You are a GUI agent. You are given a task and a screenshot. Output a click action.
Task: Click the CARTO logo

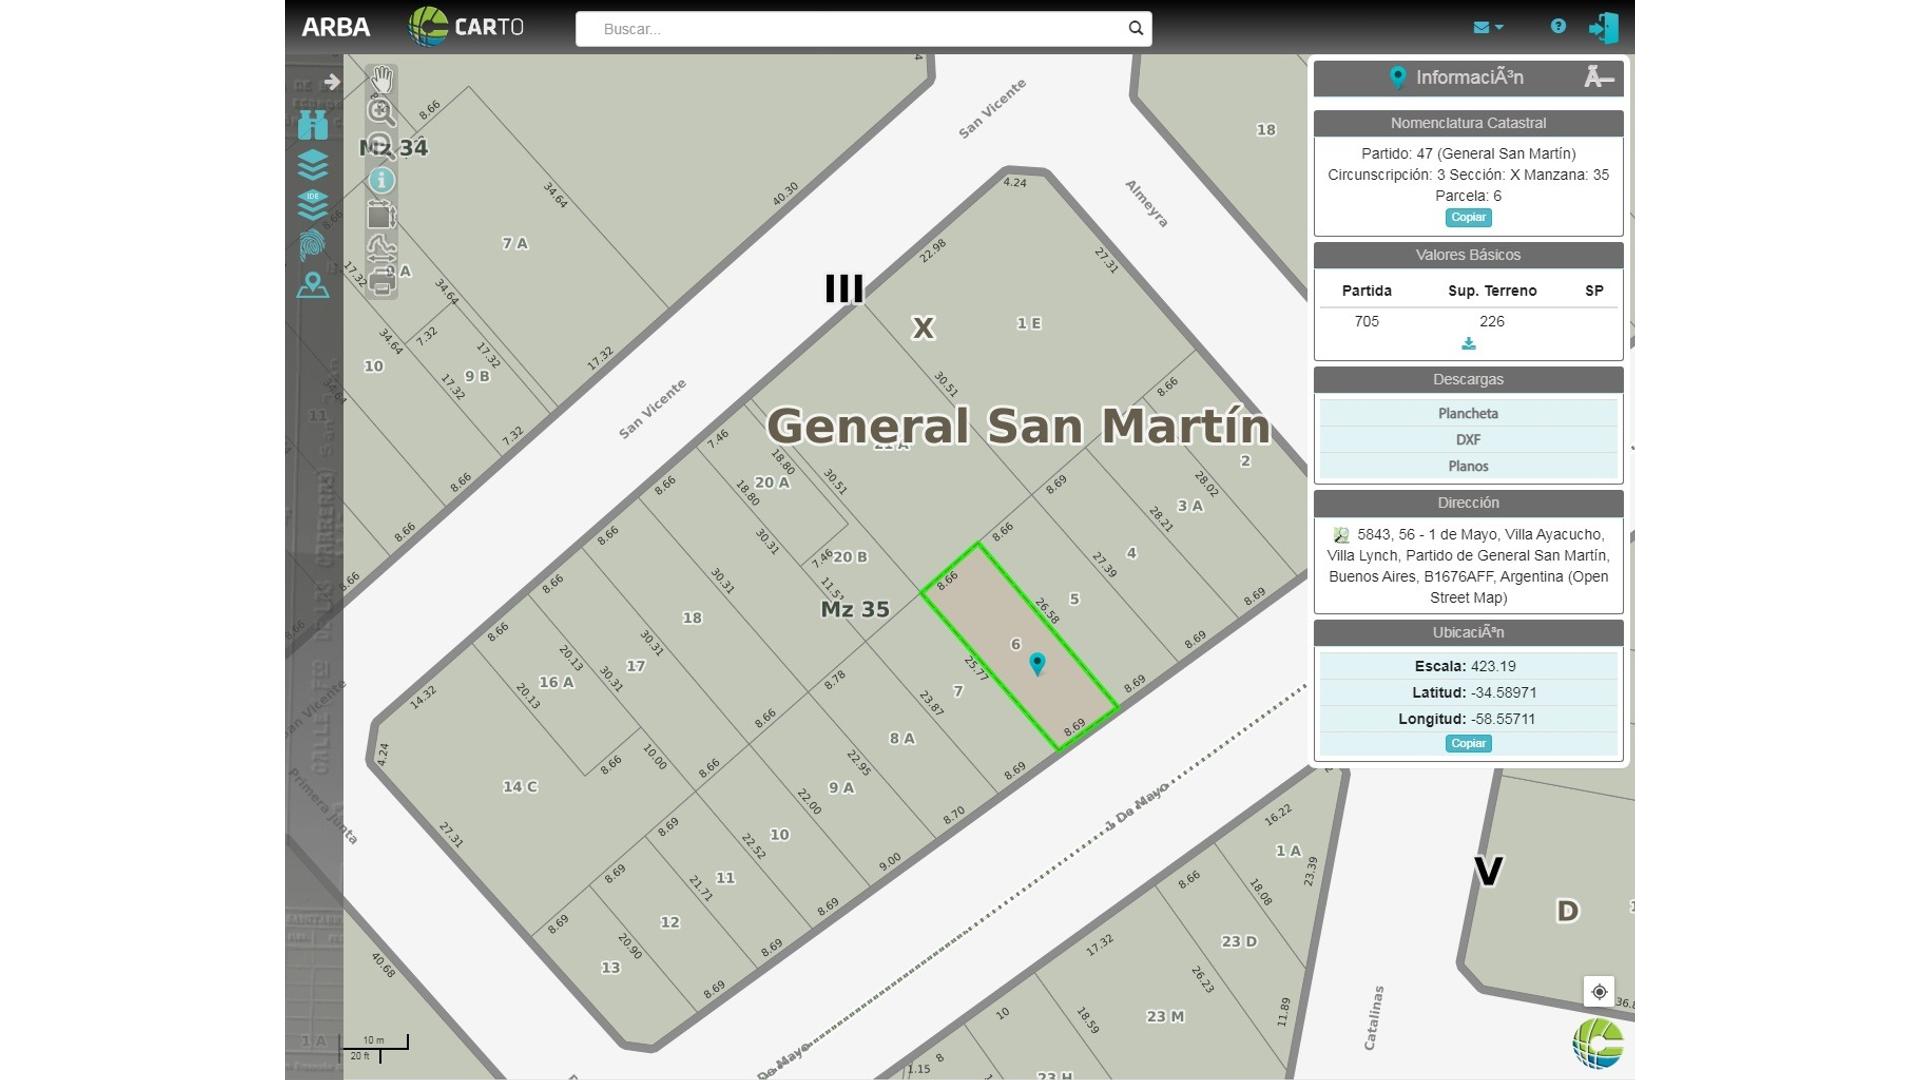pyautogui.click(x=466, y=27)
